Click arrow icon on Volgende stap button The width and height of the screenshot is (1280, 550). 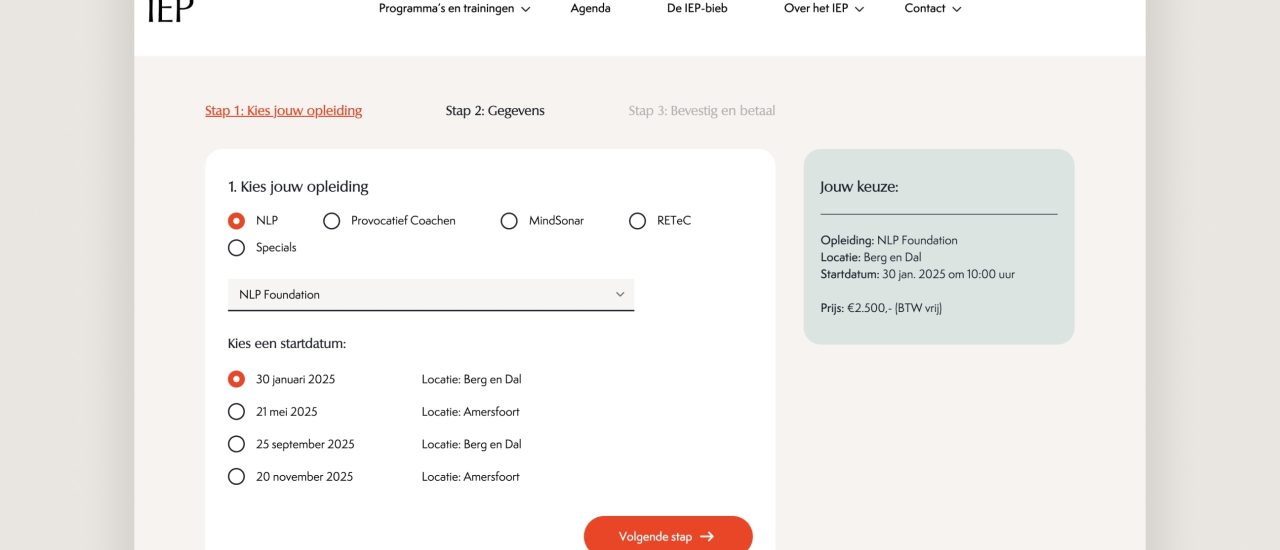(707, 537)
